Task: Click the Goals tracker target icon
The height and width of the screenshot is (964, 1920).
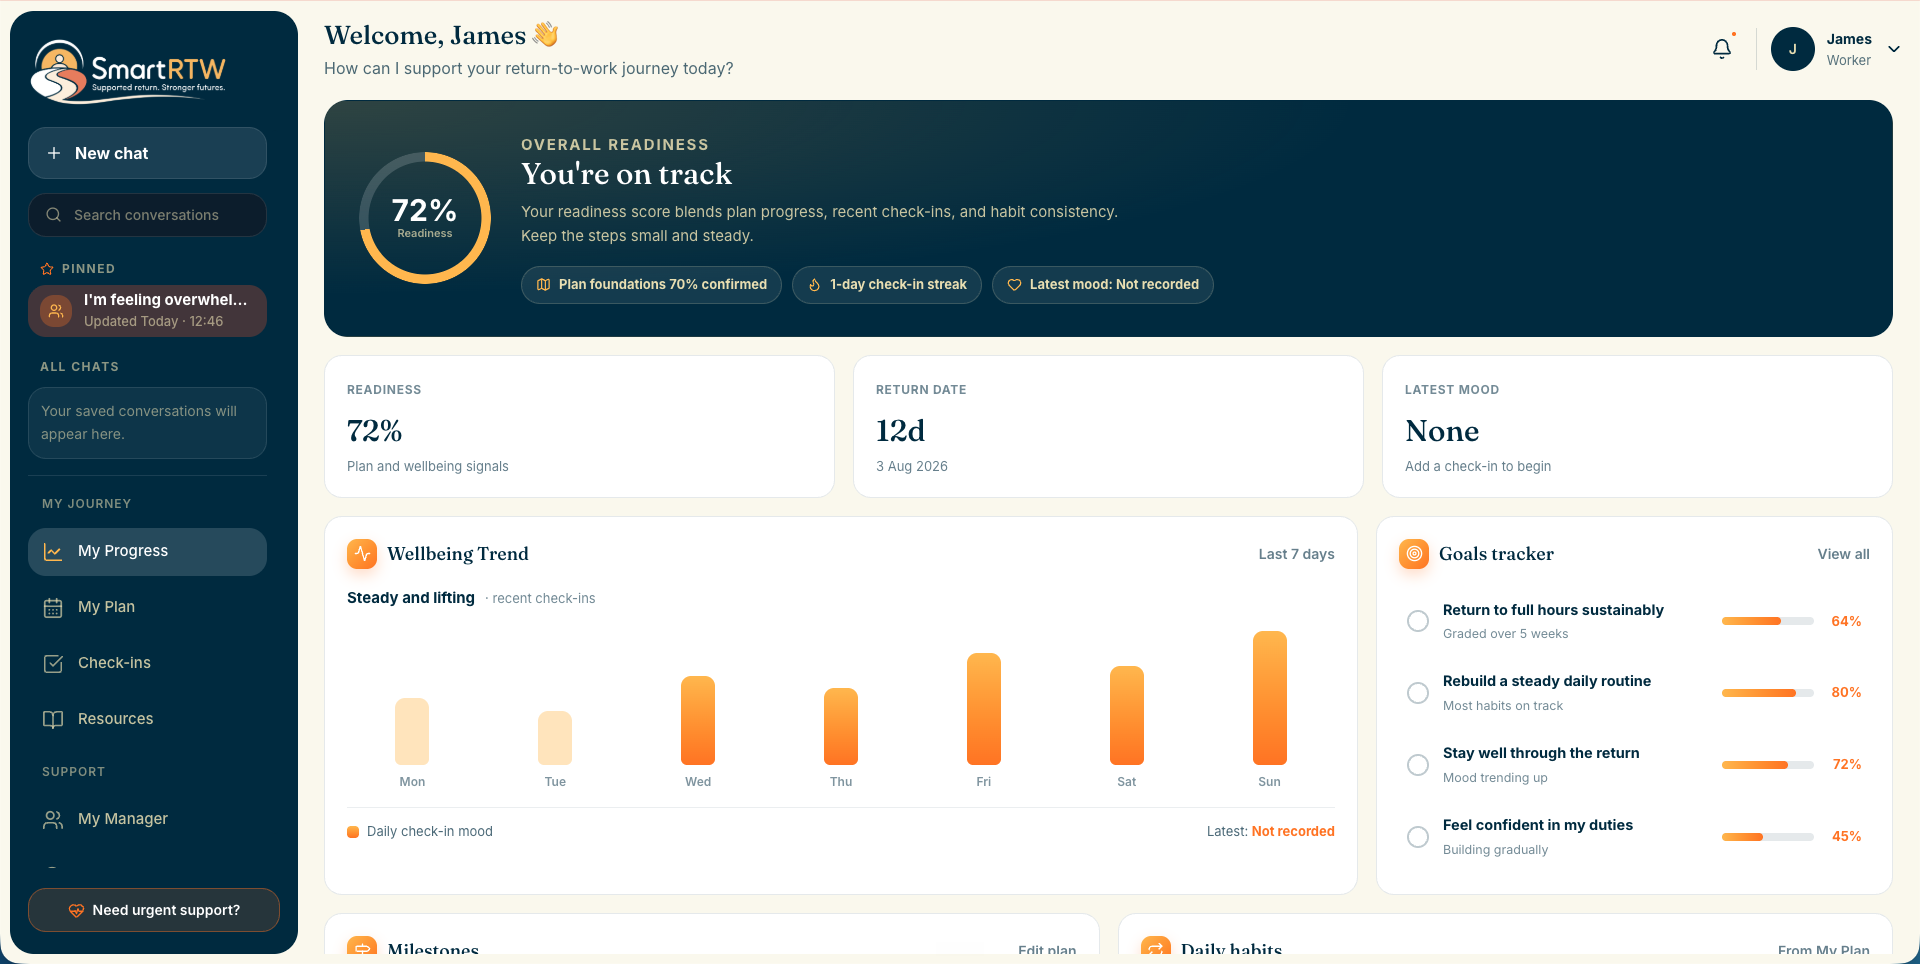Action: (x=1414, y=554)
